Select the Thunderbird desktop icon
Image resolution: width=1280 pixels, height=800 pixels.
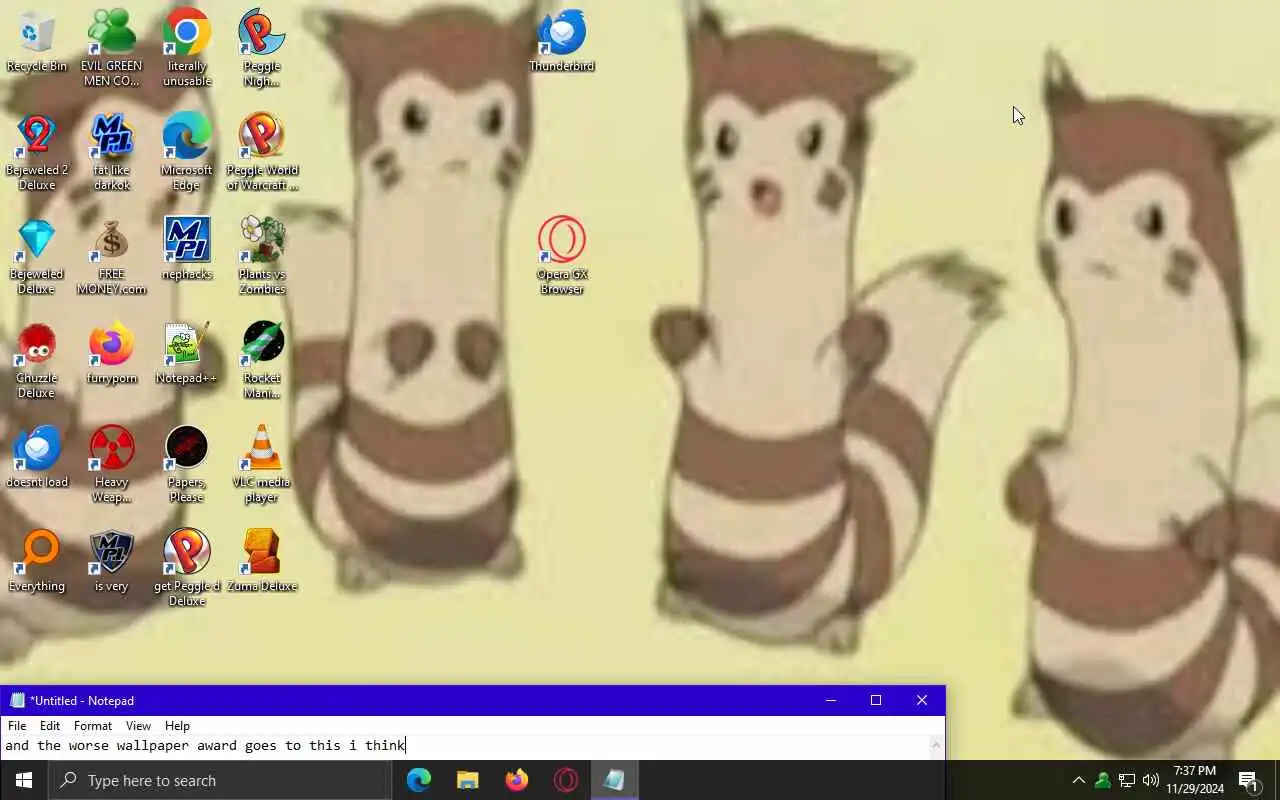[x=562, y=42]
